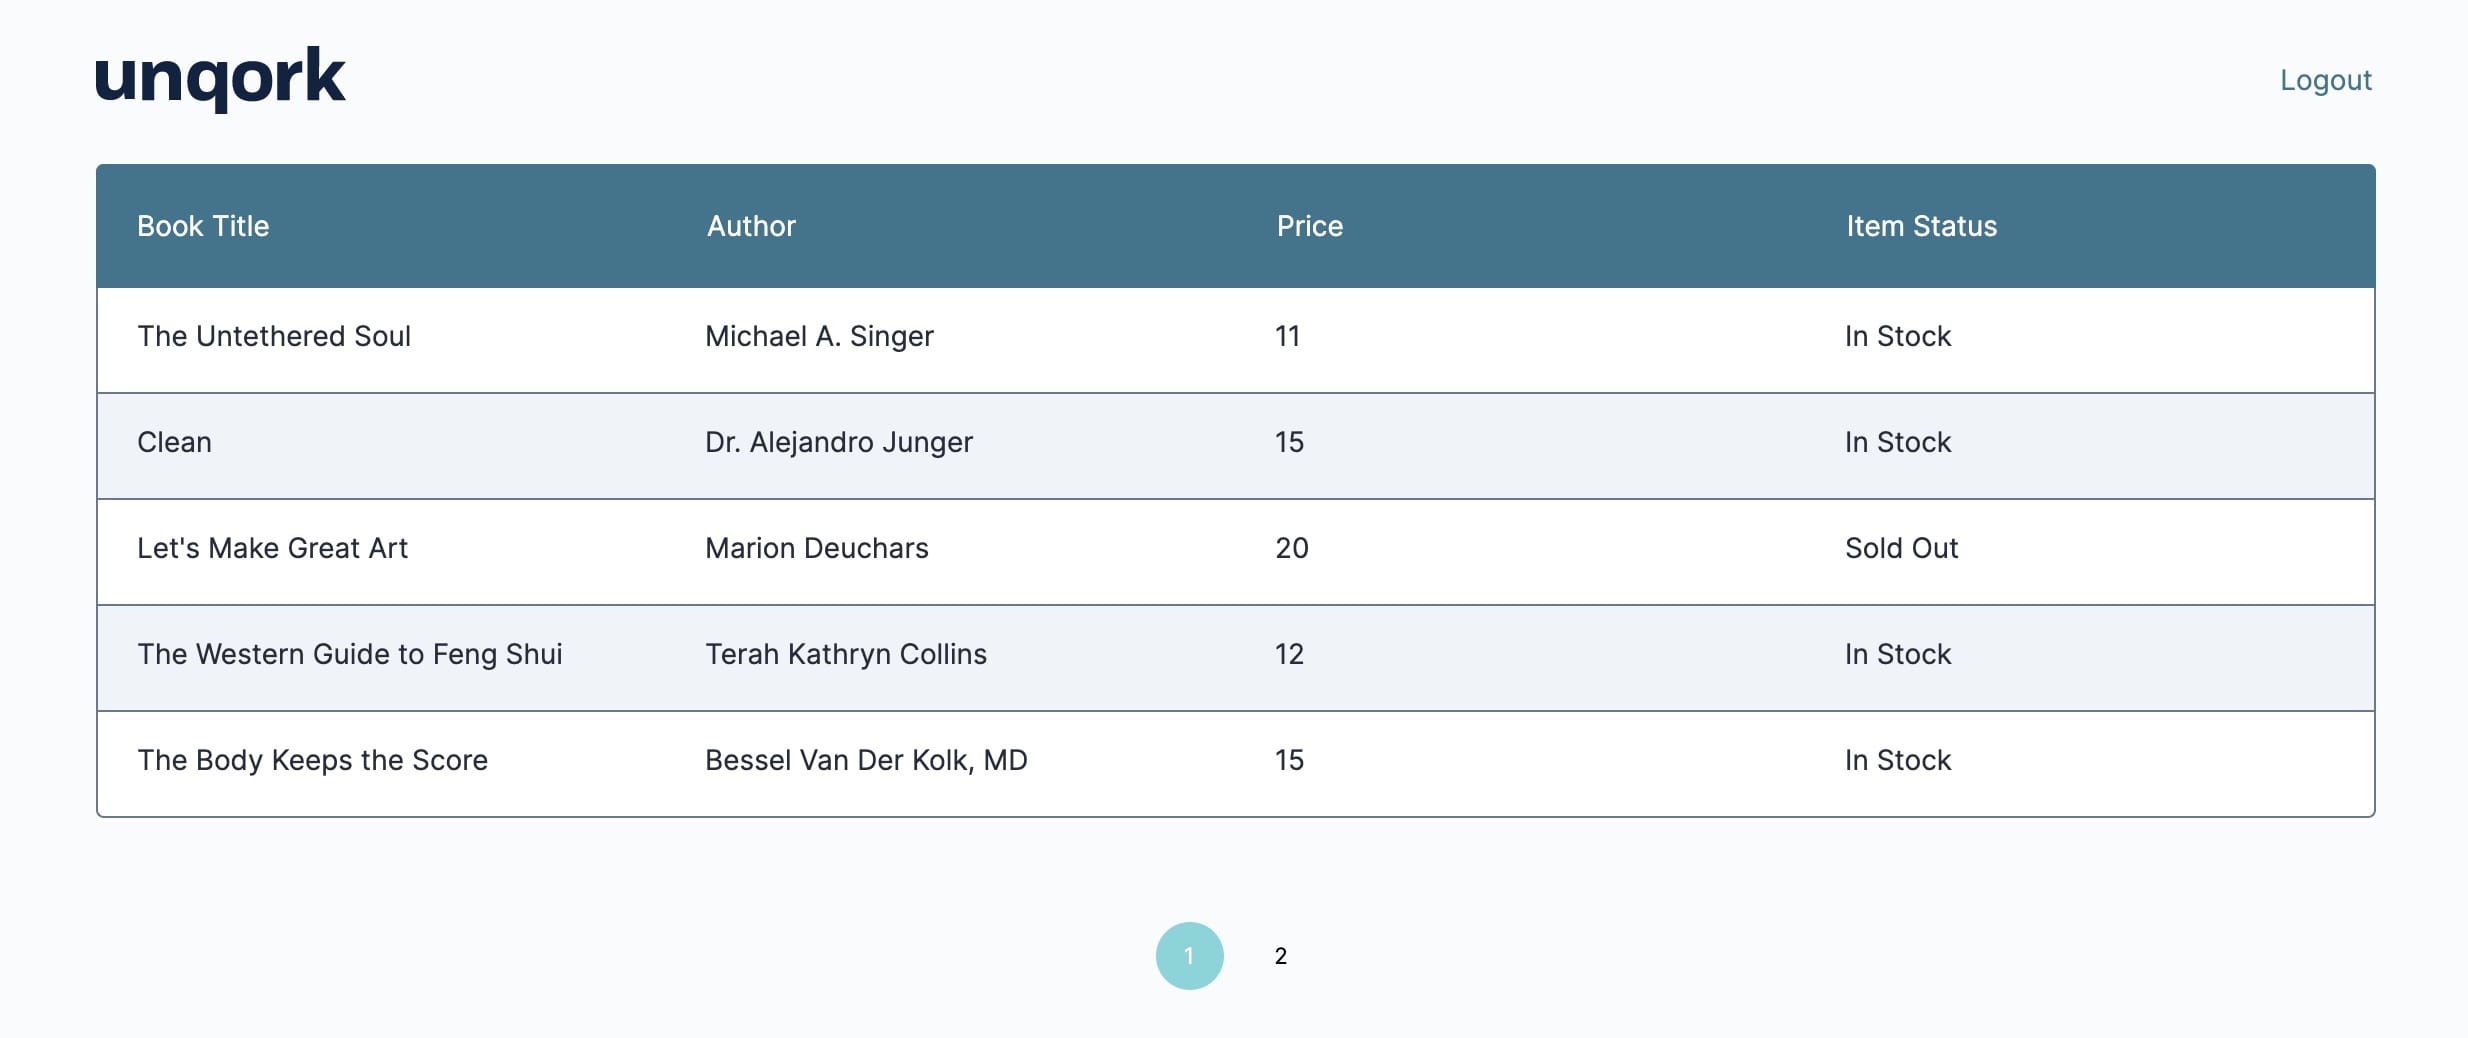Click the Book Title column header
Image resolution: width=2468 pixels, height=1038 pixels.
click(x=203, y=226)
